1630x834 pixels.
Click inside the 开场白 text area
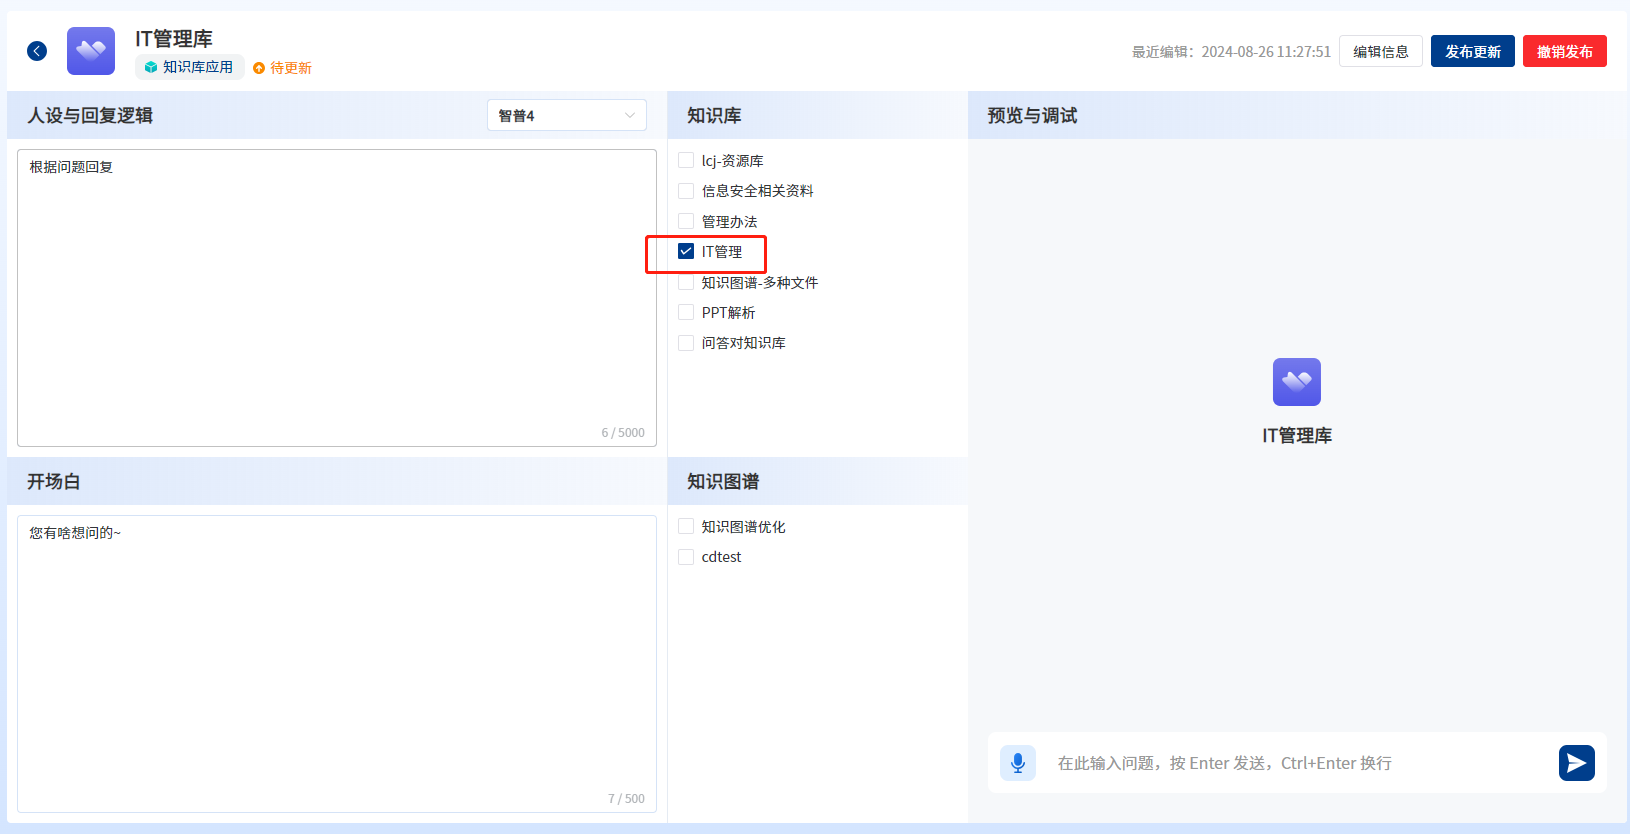click(336, 662)
